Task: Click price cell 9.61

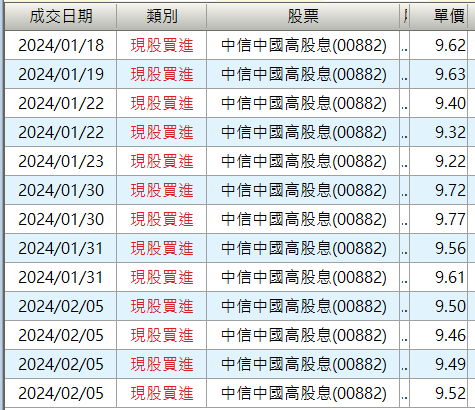Action: [x=439, y=277]
